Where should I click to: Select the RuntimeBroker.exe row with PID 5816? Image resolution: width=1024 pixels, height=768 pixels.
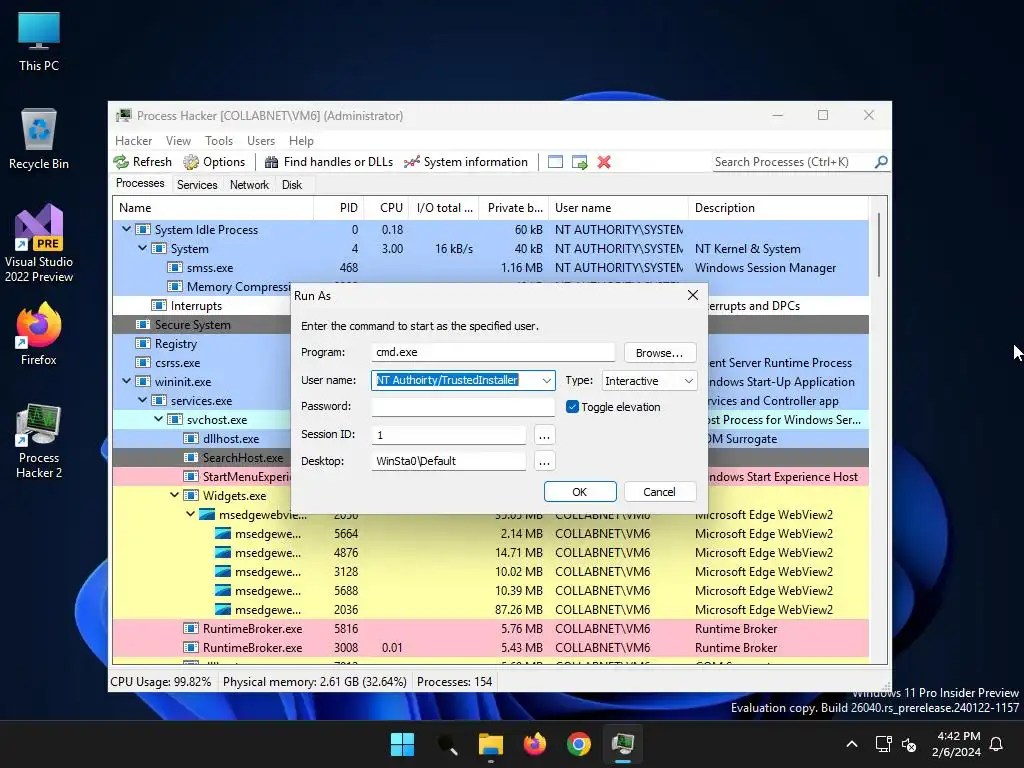pyautogui.click(x=490, y=629)
